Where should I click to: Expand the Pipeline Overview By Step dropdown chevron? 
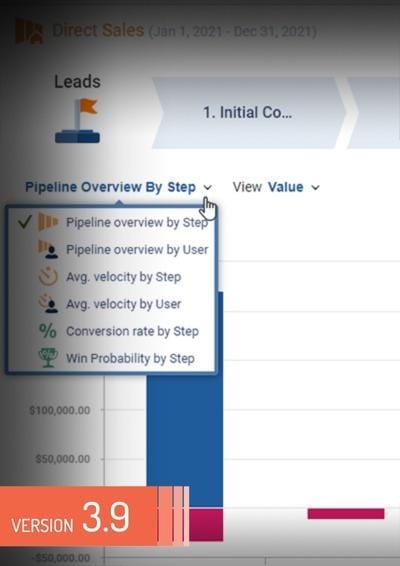click(208, 187)
